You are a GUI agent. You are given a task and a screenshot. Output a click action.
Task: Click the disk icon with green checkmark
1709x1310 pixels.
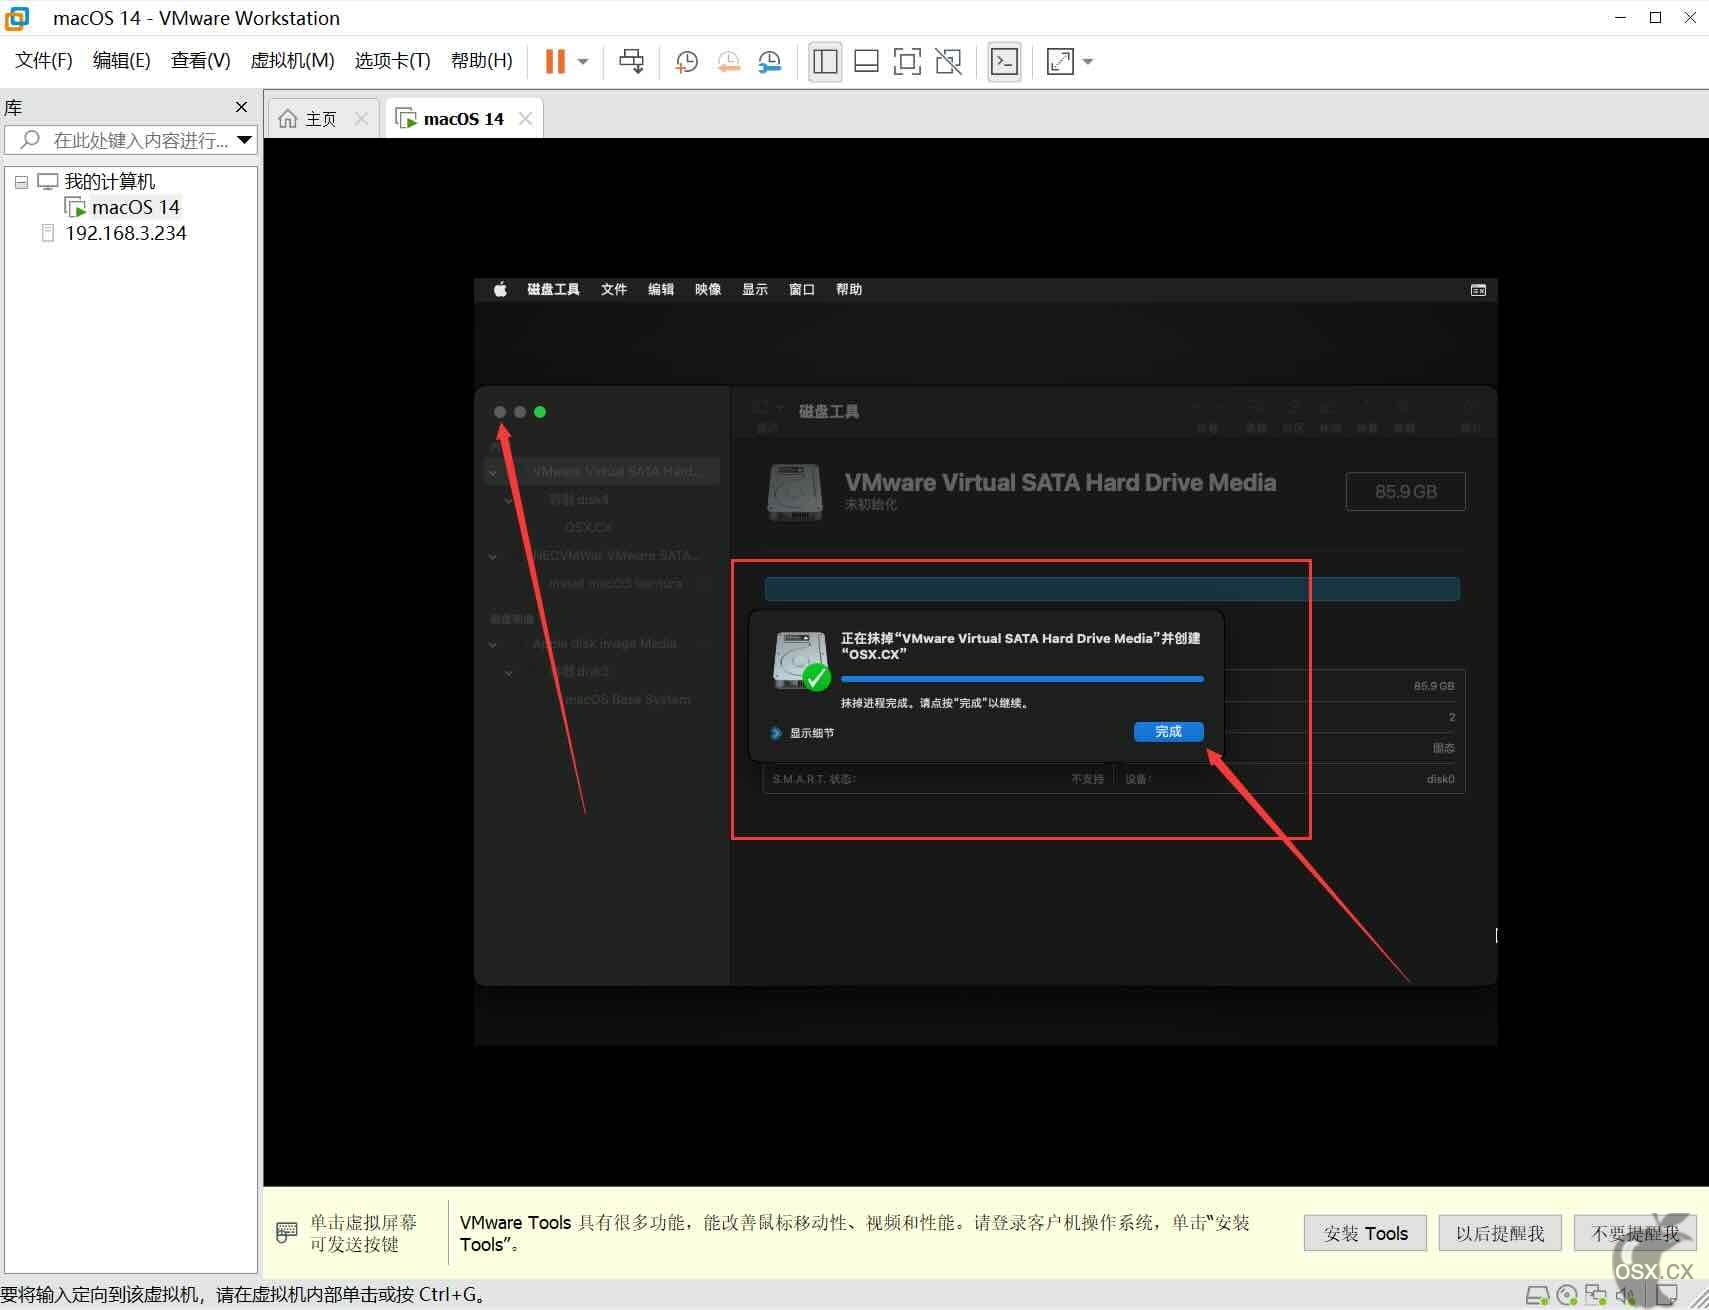(x=801, y=661)
